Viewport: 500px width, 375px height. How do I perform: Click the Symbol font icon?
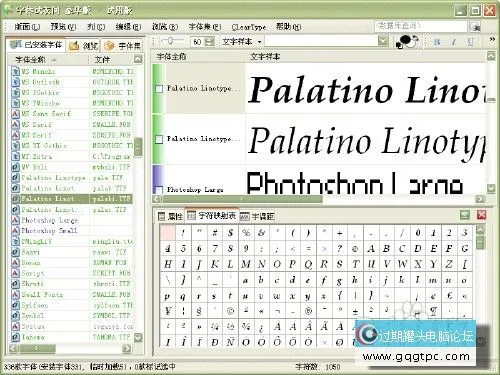pyautogui.click(x=15, y=316)
